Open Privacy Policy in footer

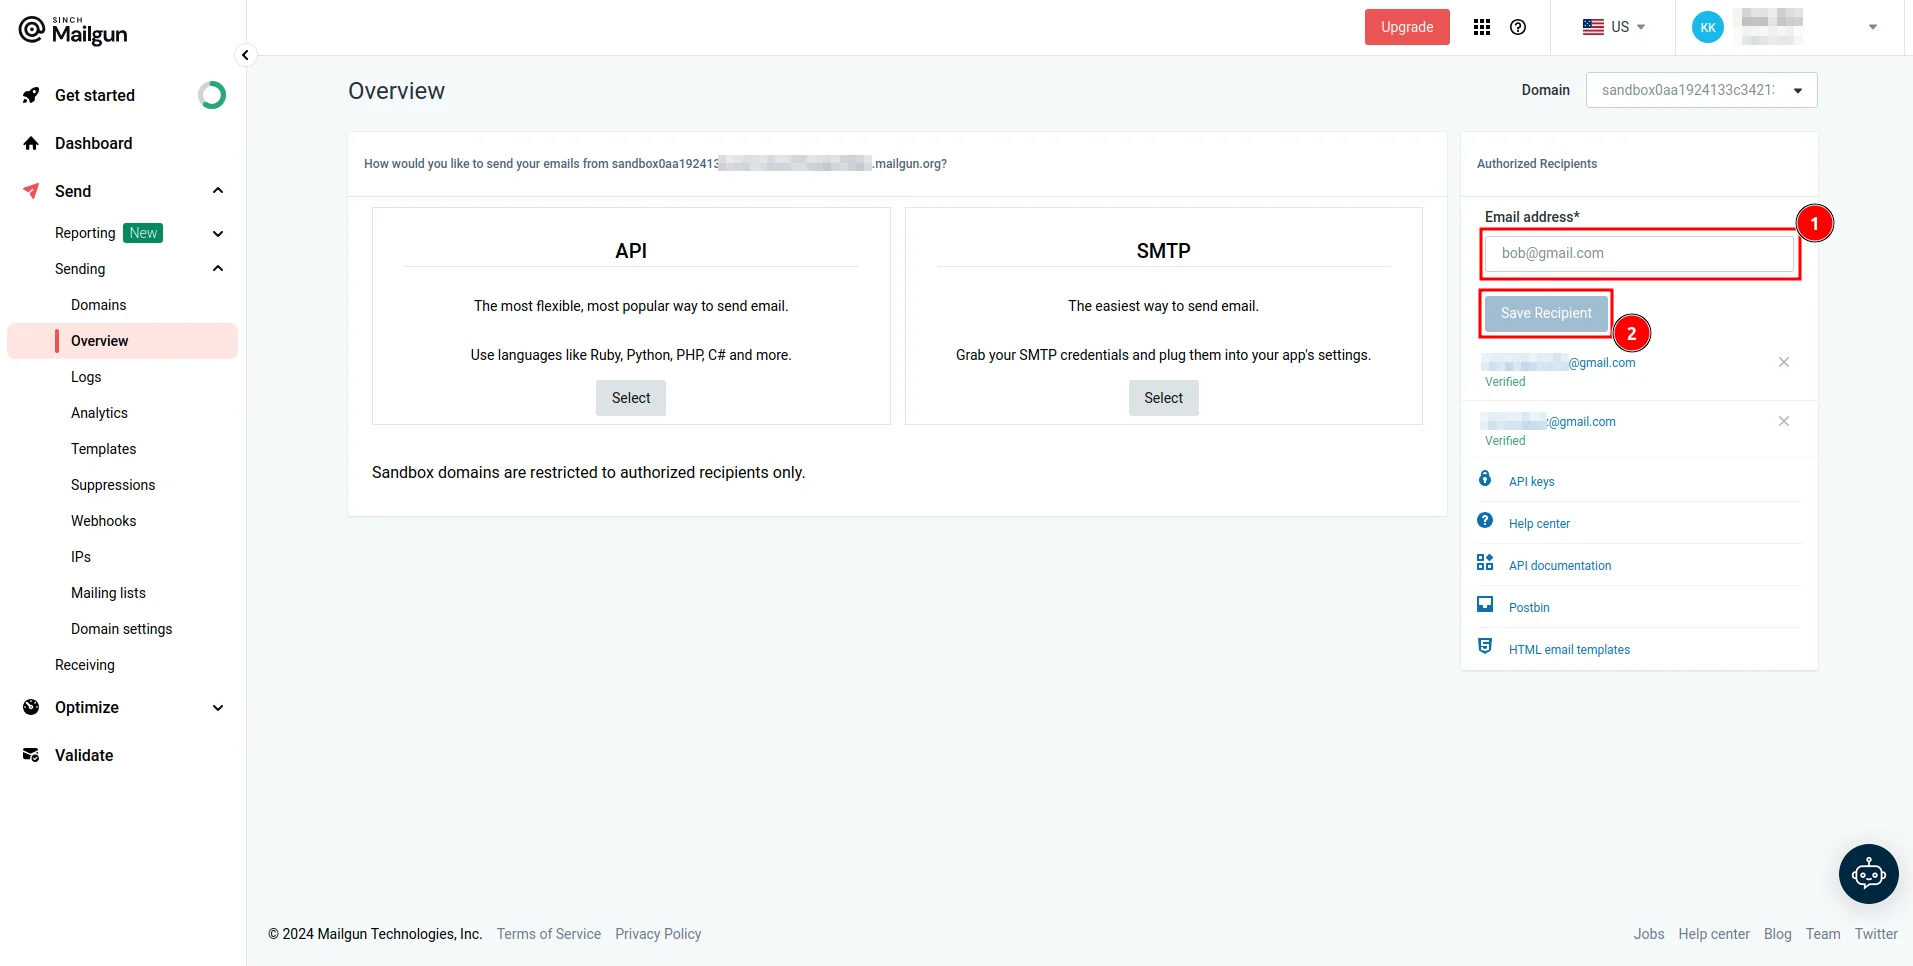pyautogui.click(x=658, y=934)
